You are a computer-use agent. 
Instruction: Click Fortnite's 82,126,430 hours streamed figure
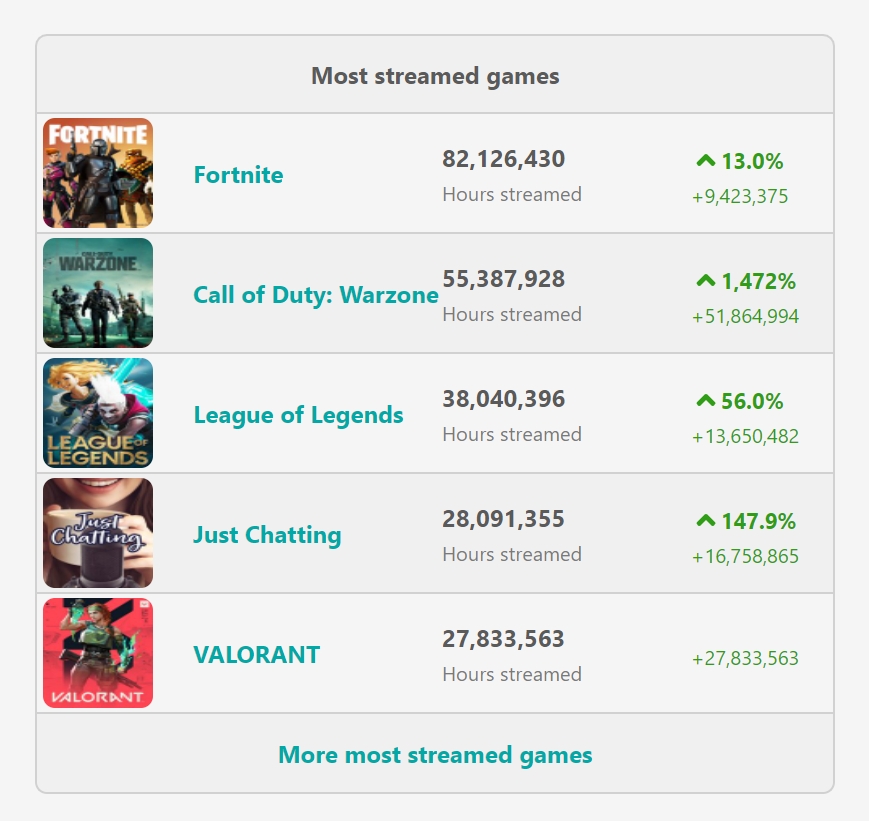pos(504,159)
